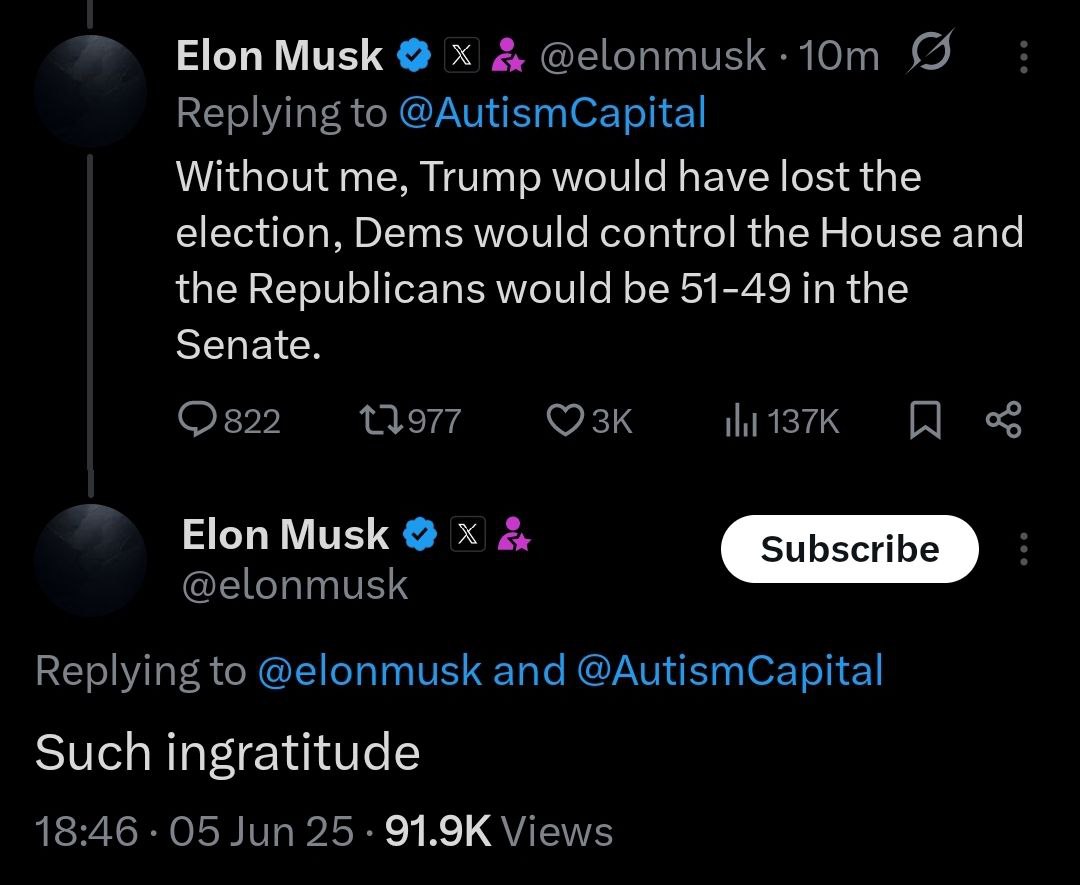Click @elonmusk mention in second reply line

point(369,671)
